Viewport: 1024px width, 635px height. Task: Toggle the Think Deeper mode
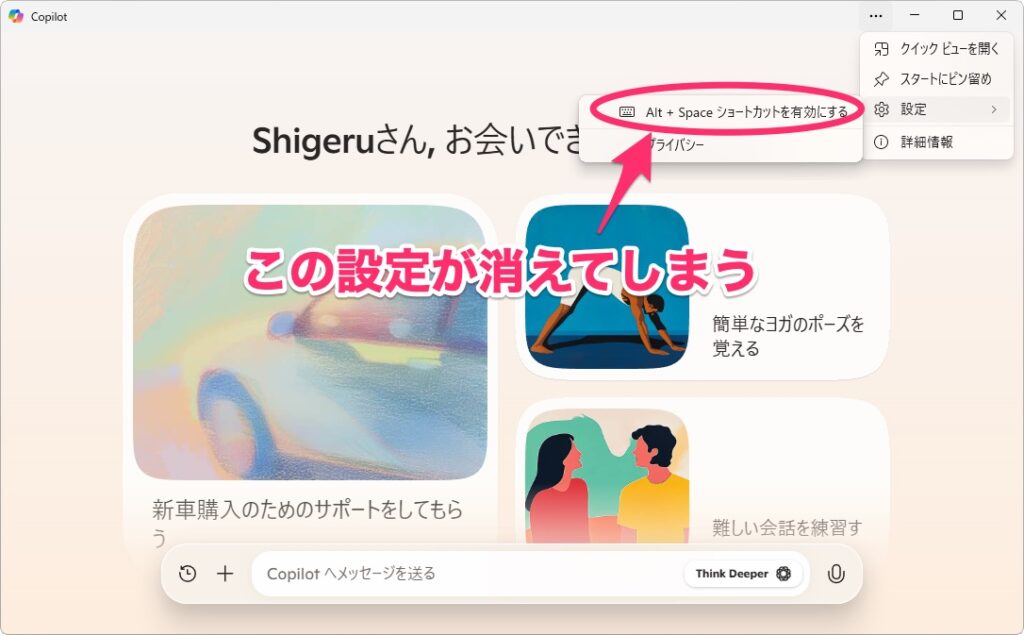pos(743,574)
